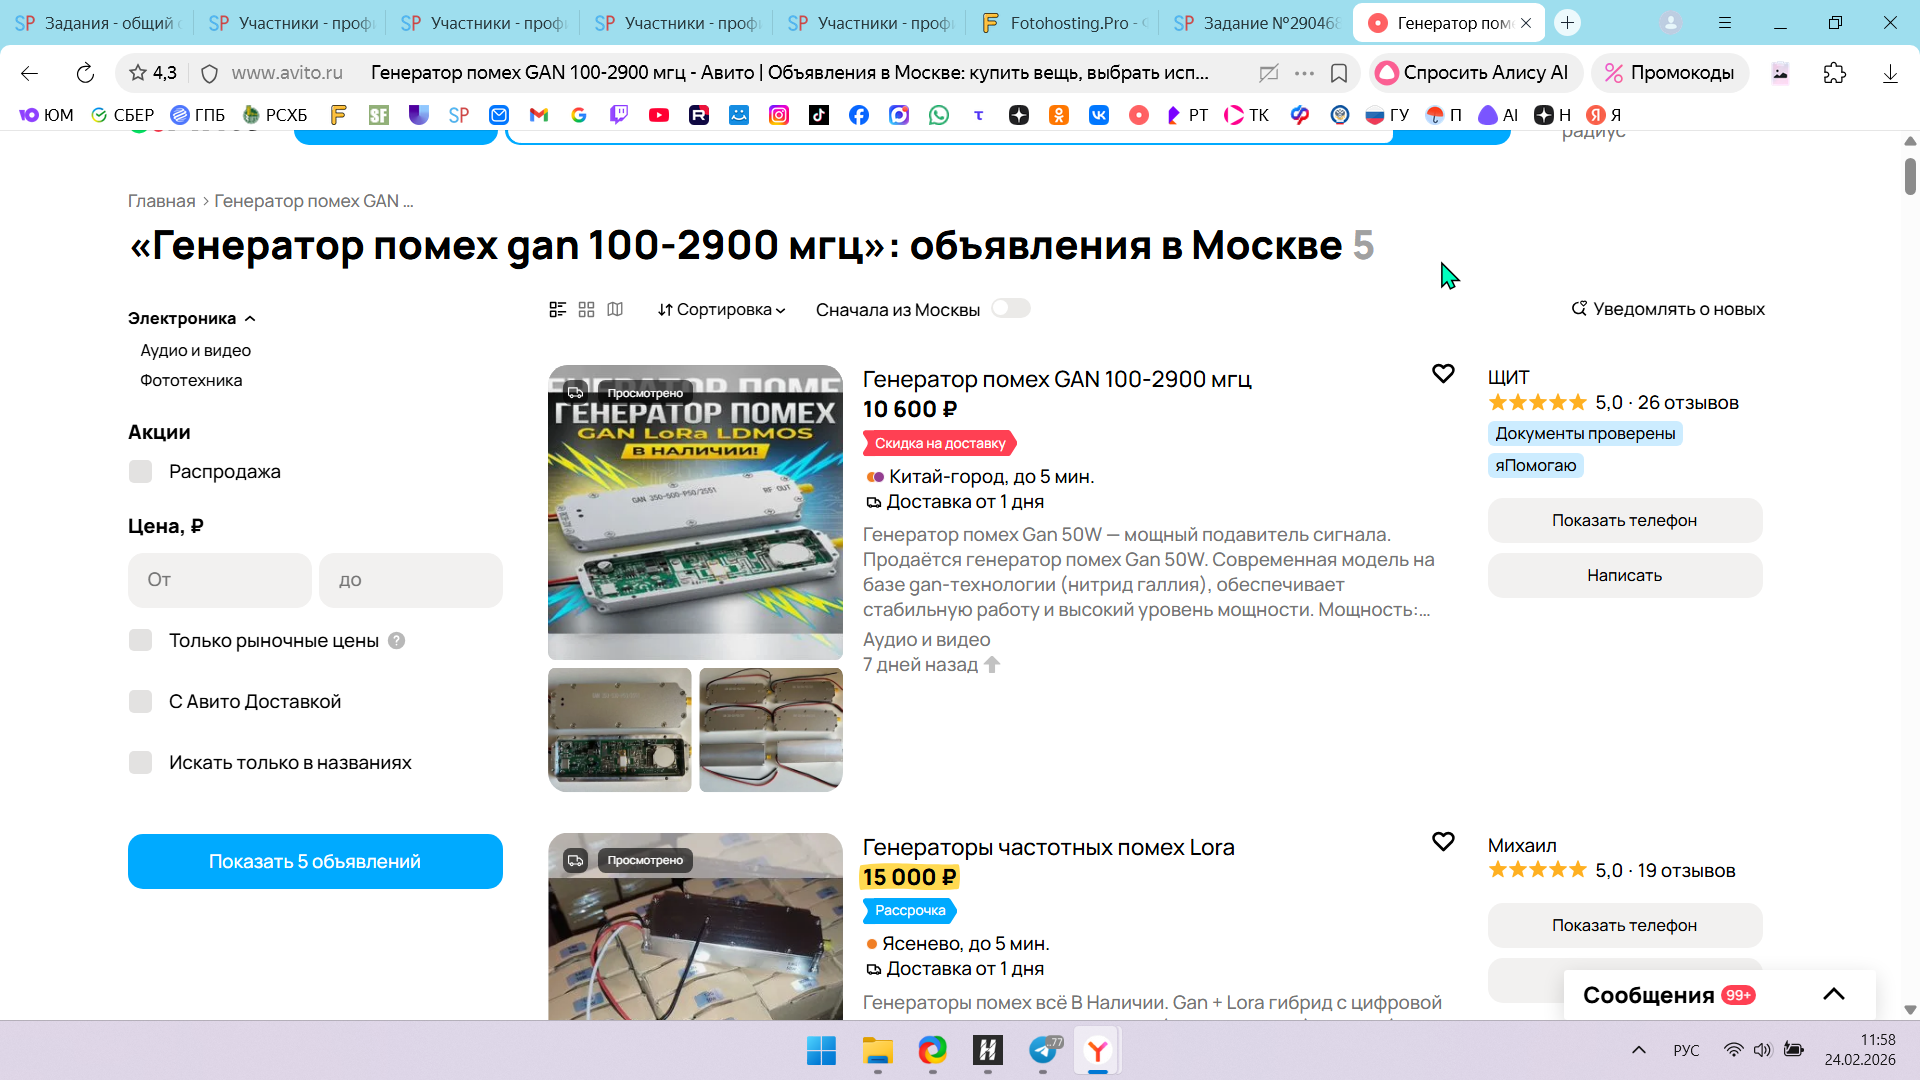Open browser downloads icon
Viewport: 1920px width, 1080px height.
[x=1890, y=73]
